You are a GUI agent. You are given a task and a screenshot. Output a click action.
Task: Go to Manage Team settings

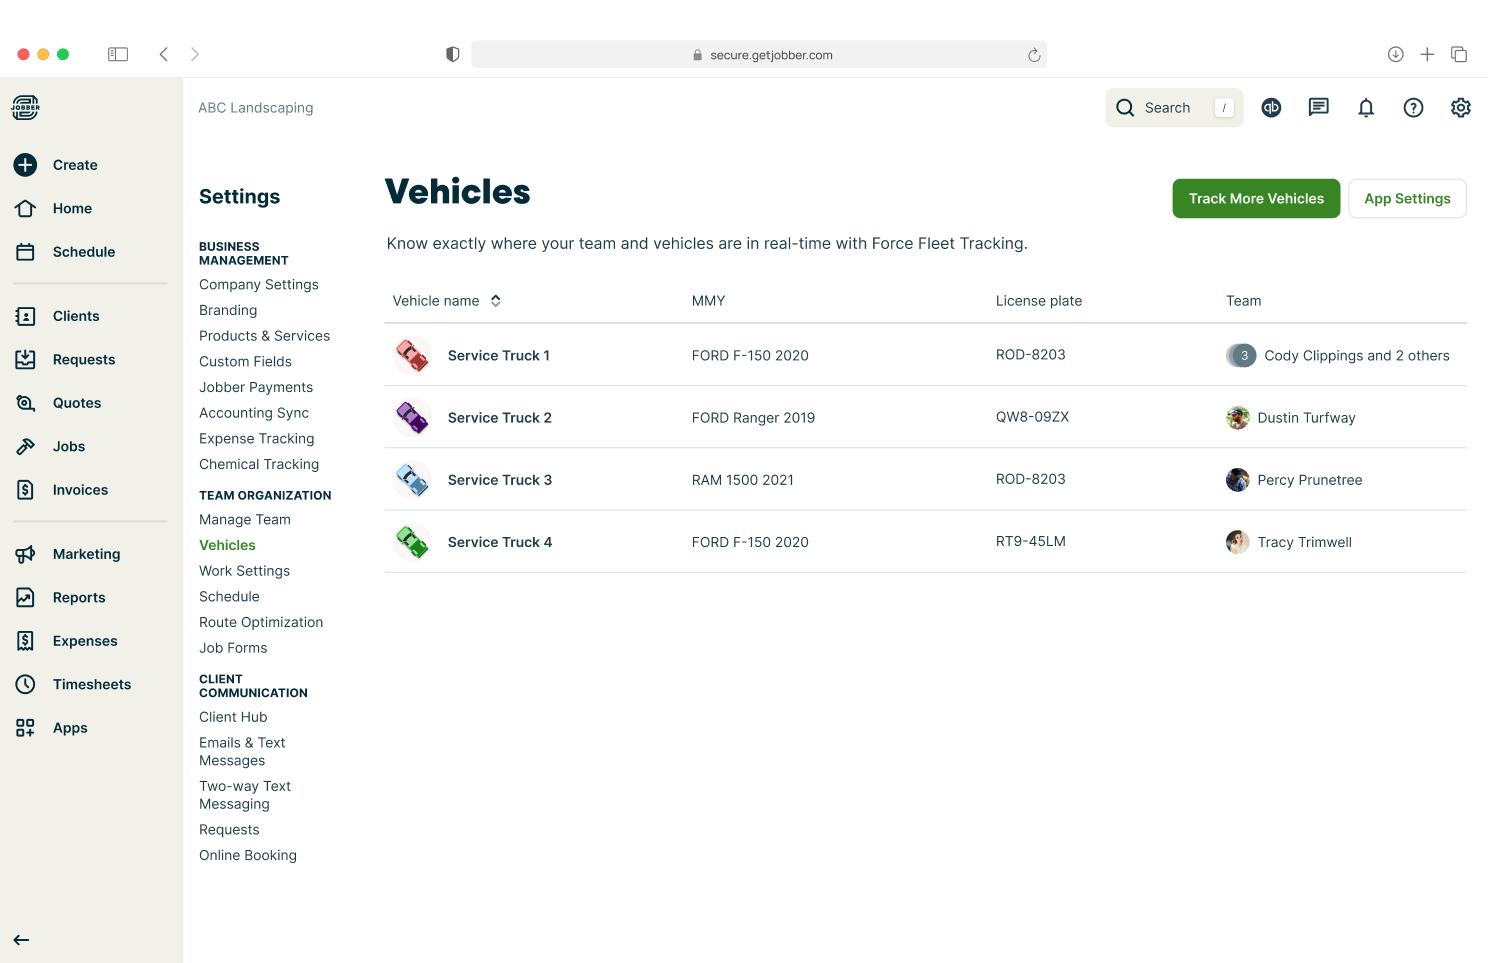pyautogui.click(x=244, y=520)
